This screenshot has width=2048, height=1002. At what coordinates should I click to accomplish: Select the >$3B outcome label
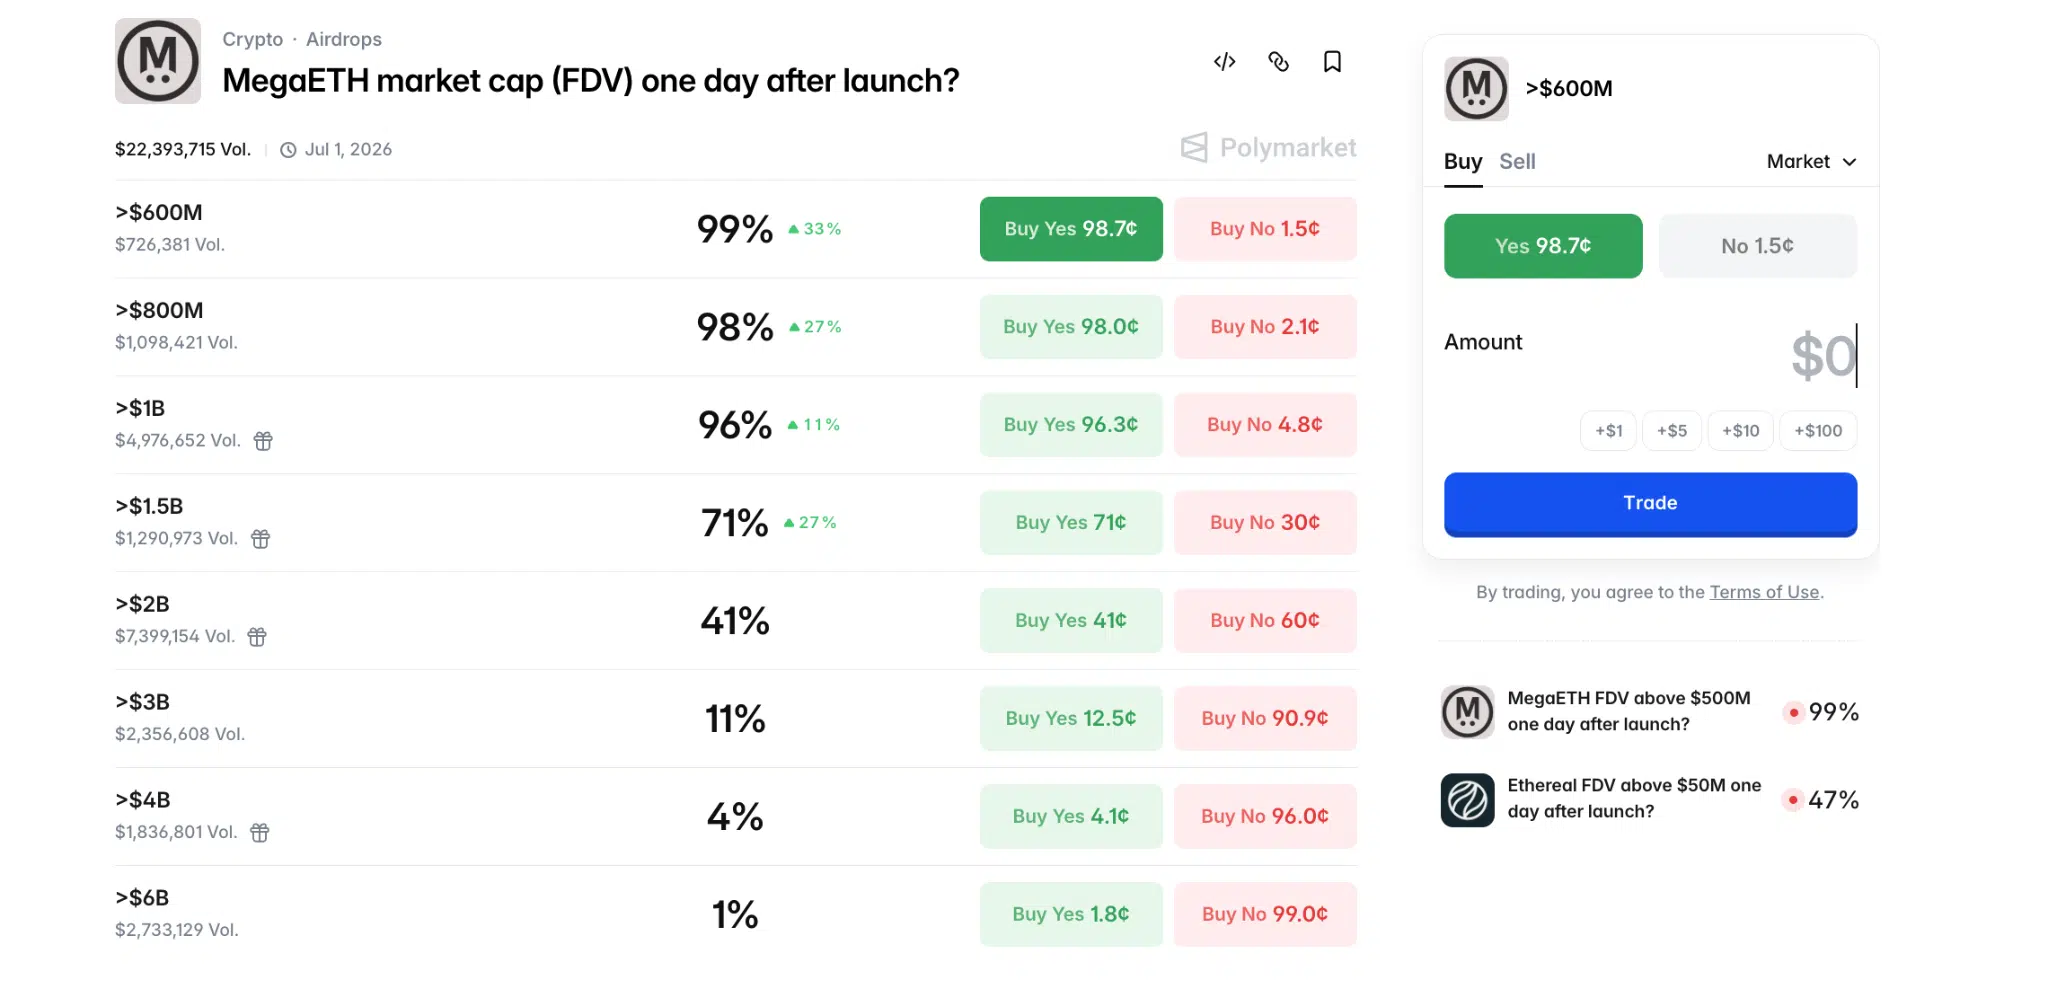coord(142,702)
